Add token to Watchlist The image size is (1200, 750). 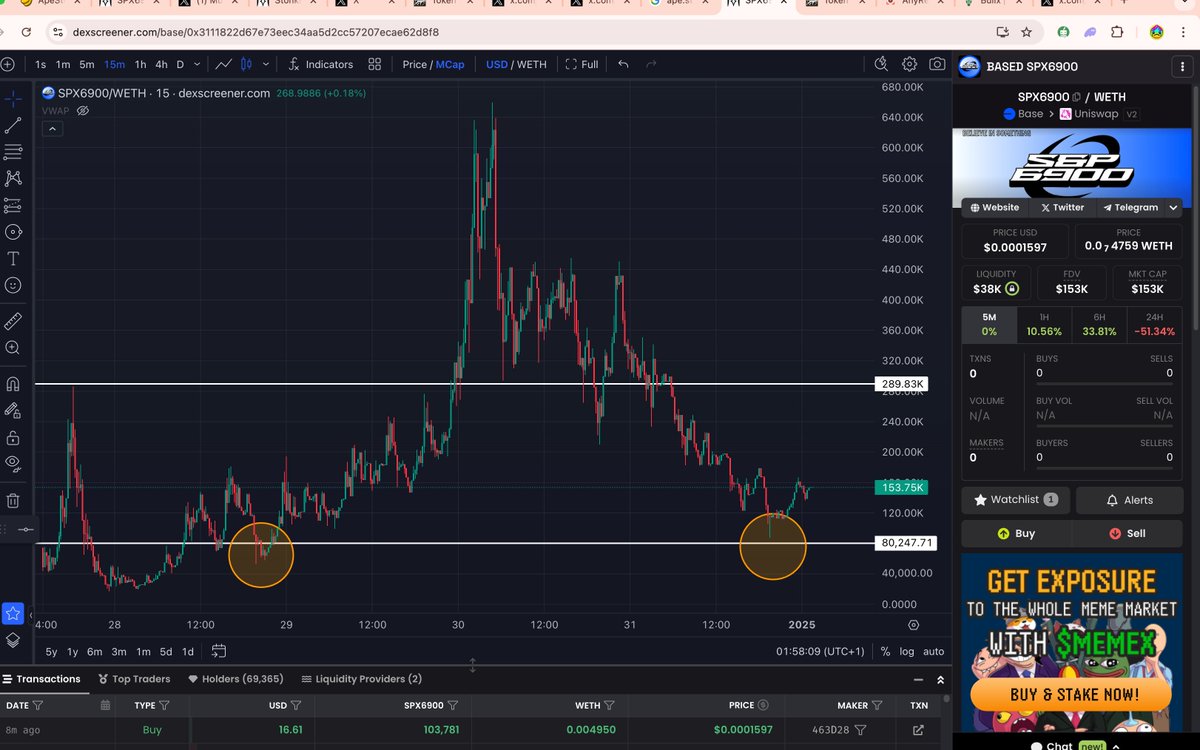1016,500
